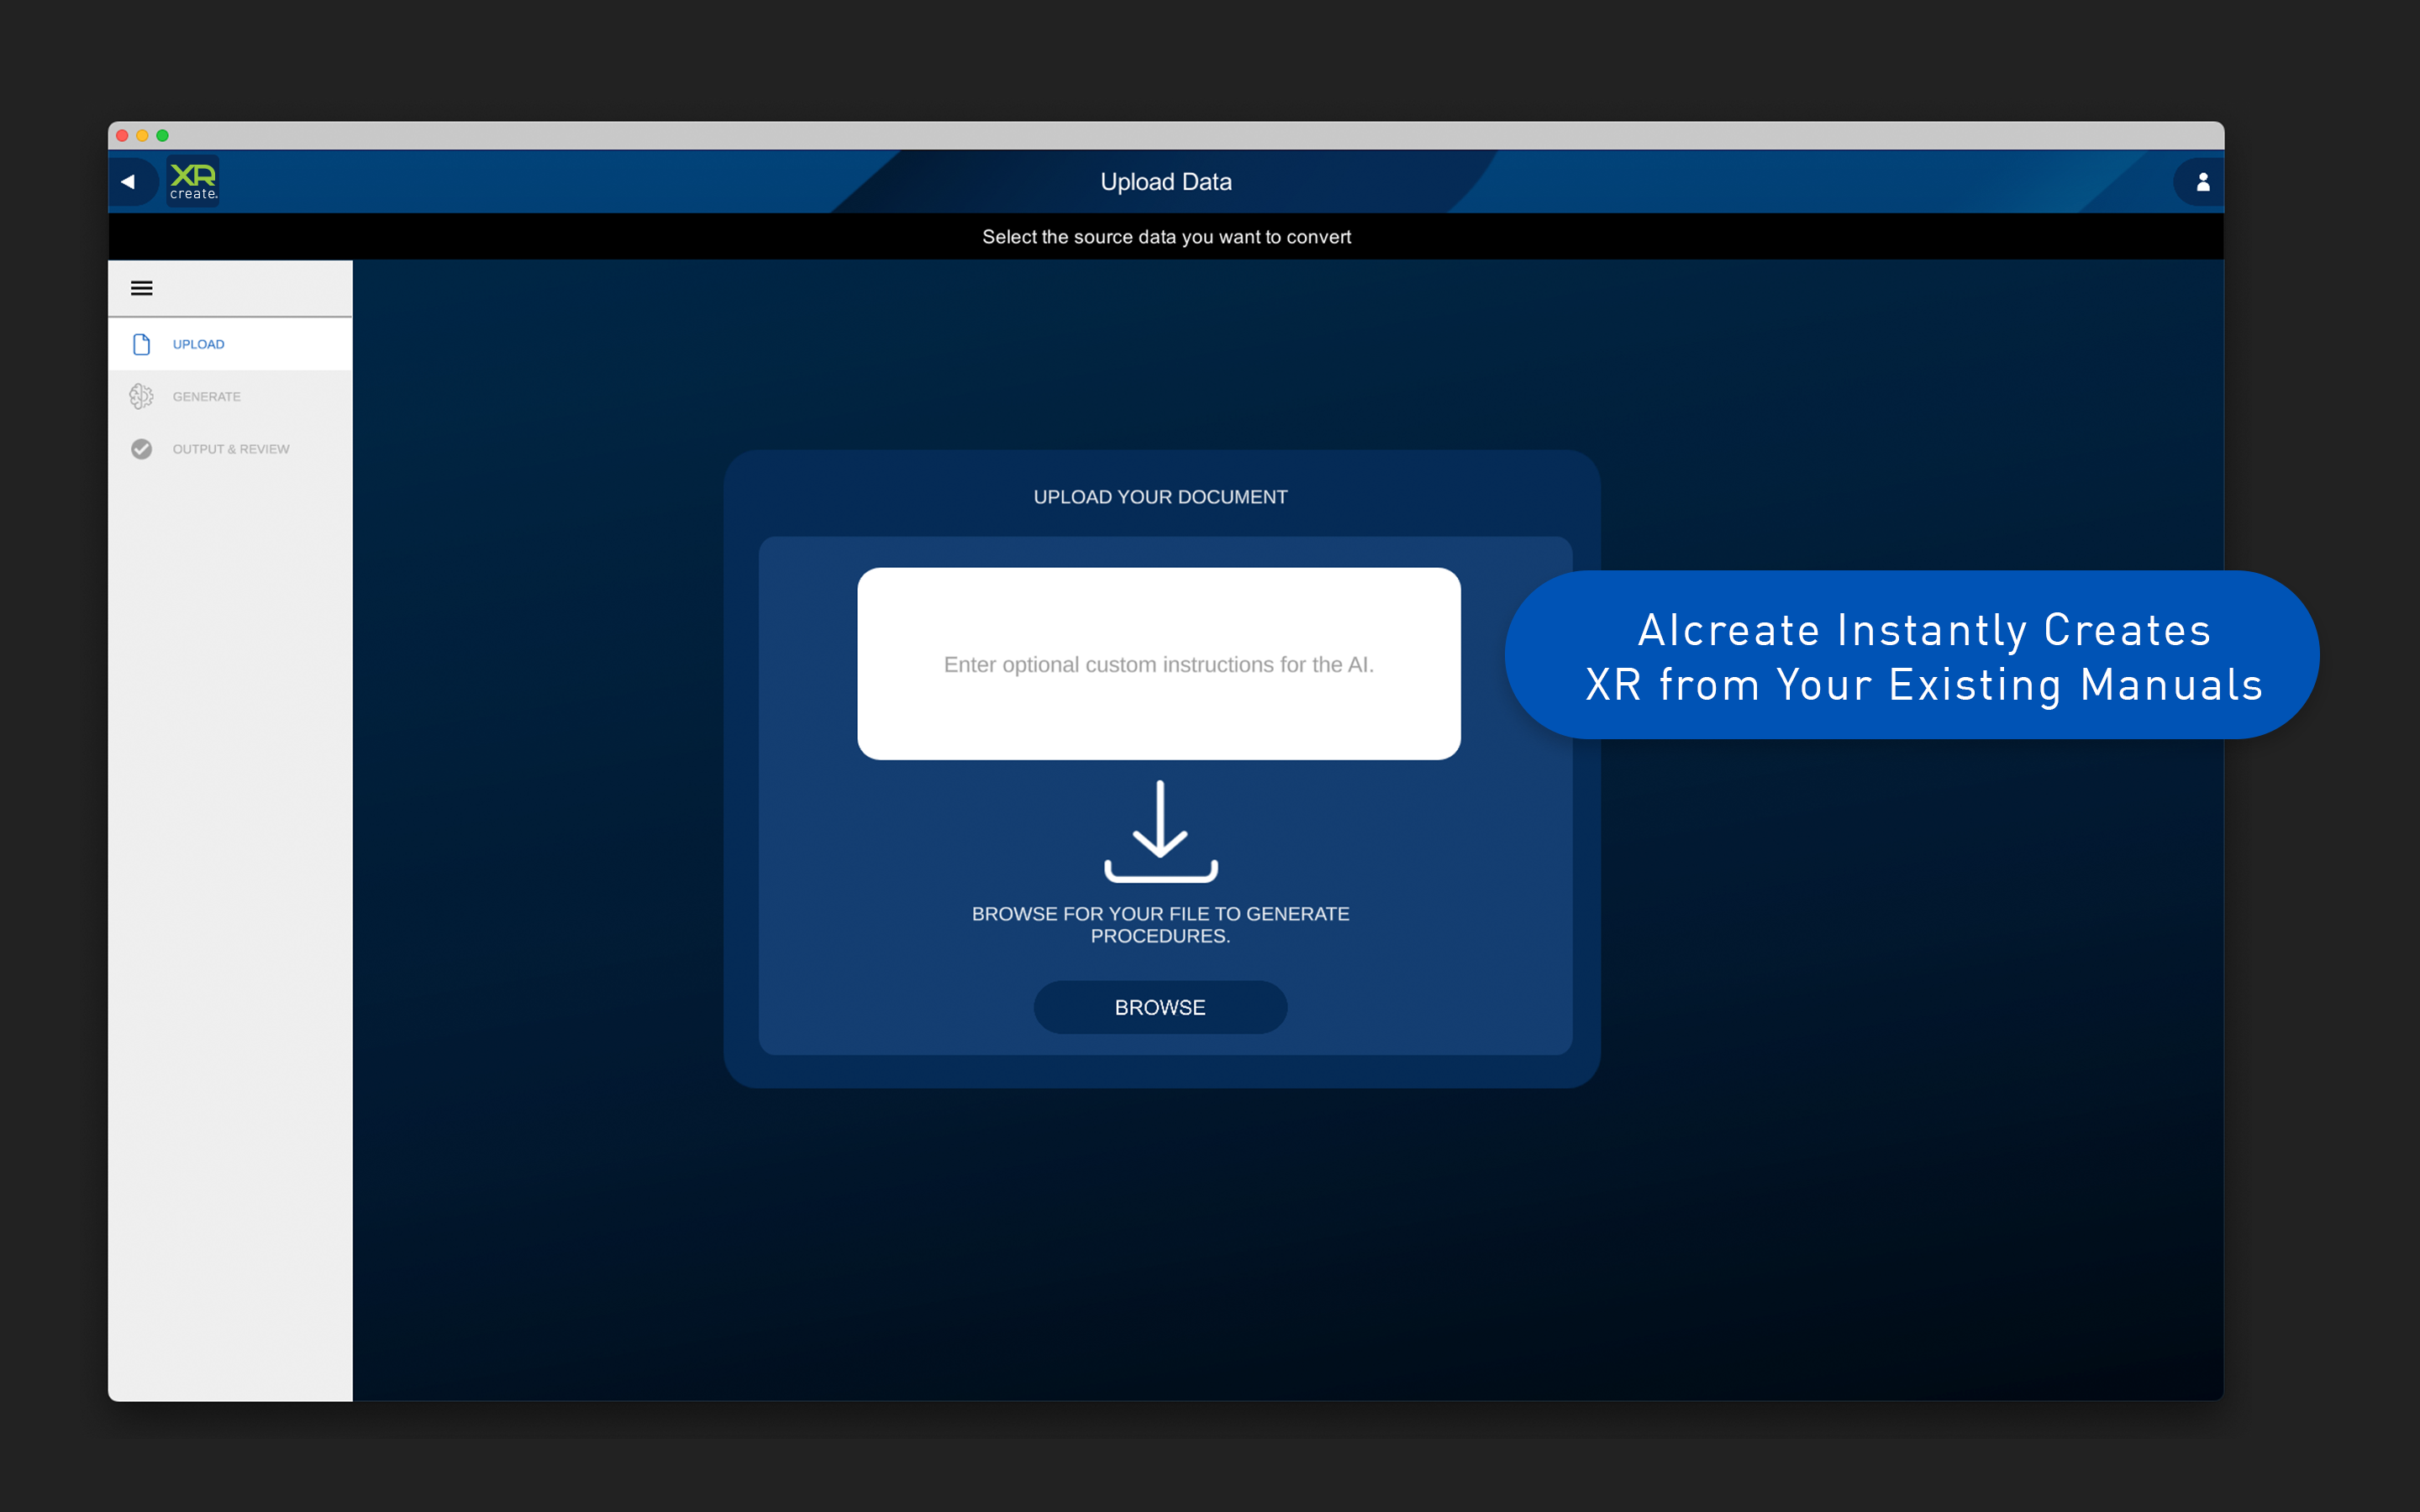Click the Output & Review checkmark icon
The height and width of the screenshot is (1512, 2420).
click(142, 449)
